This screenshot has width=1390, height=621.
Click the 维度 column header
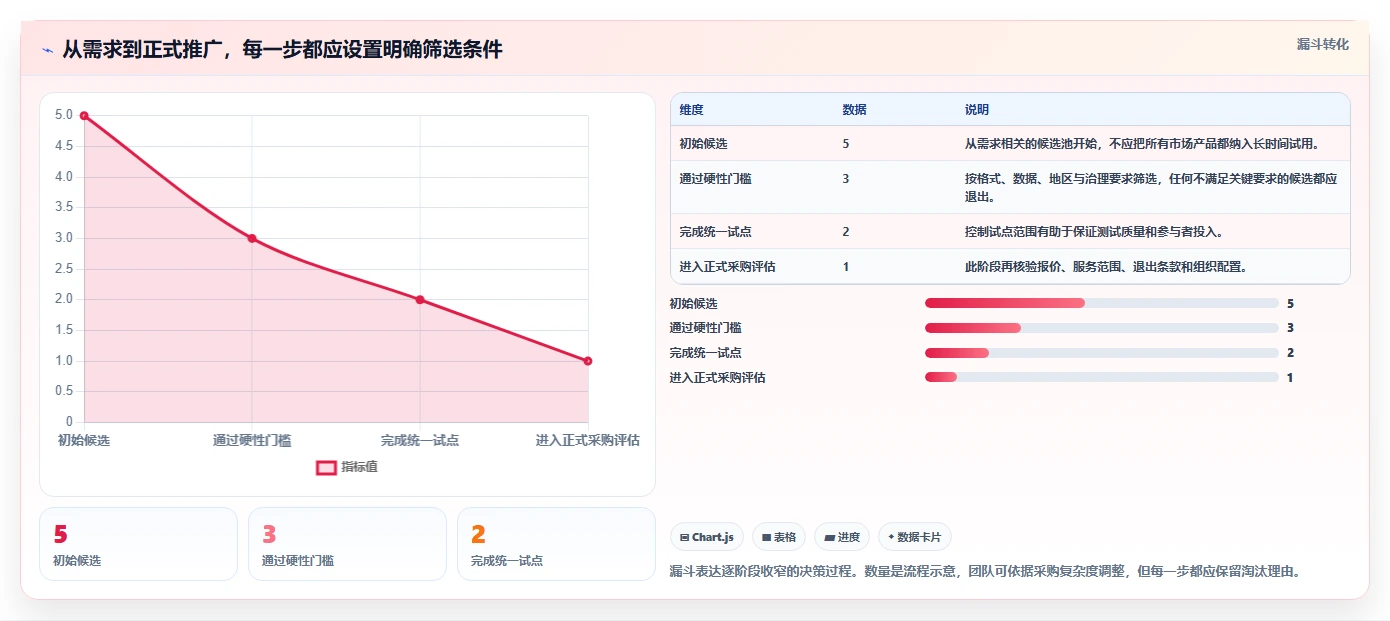pyautogui.click(x=692, y=110)
